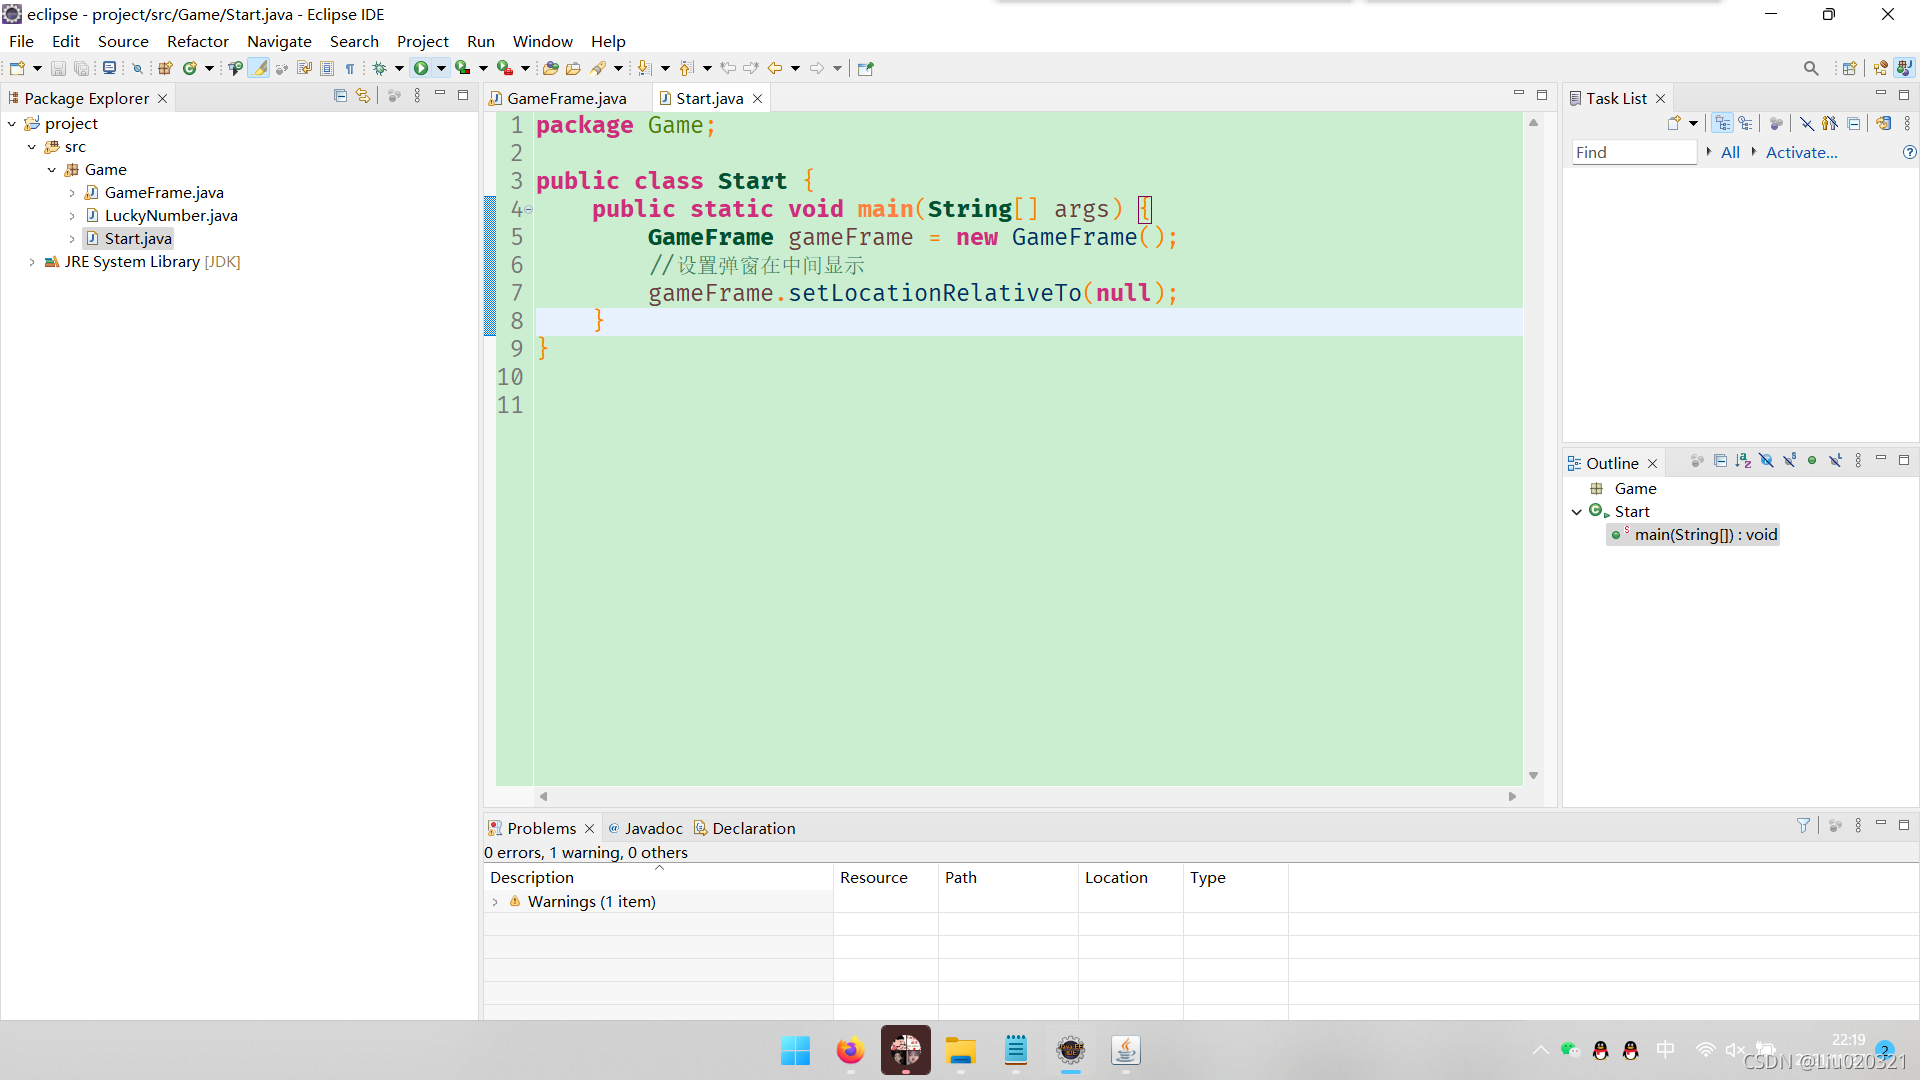Toggle Link with Editor in Package Explorer

tap(363, 96)
